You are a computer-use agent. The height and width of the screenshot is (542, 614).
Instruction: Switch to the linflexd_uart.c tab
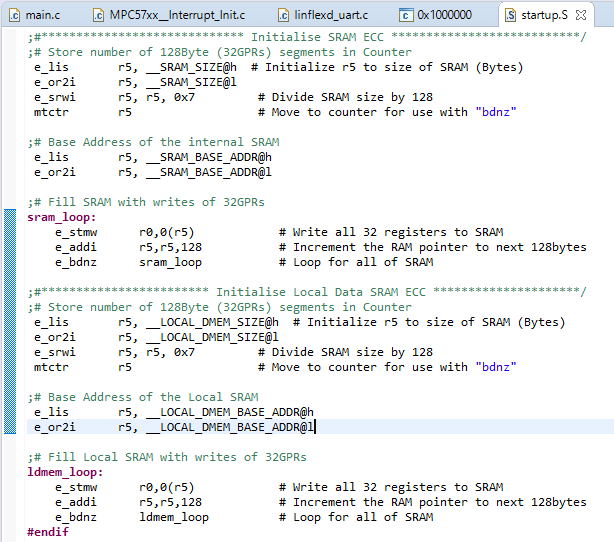pos(323,15)
